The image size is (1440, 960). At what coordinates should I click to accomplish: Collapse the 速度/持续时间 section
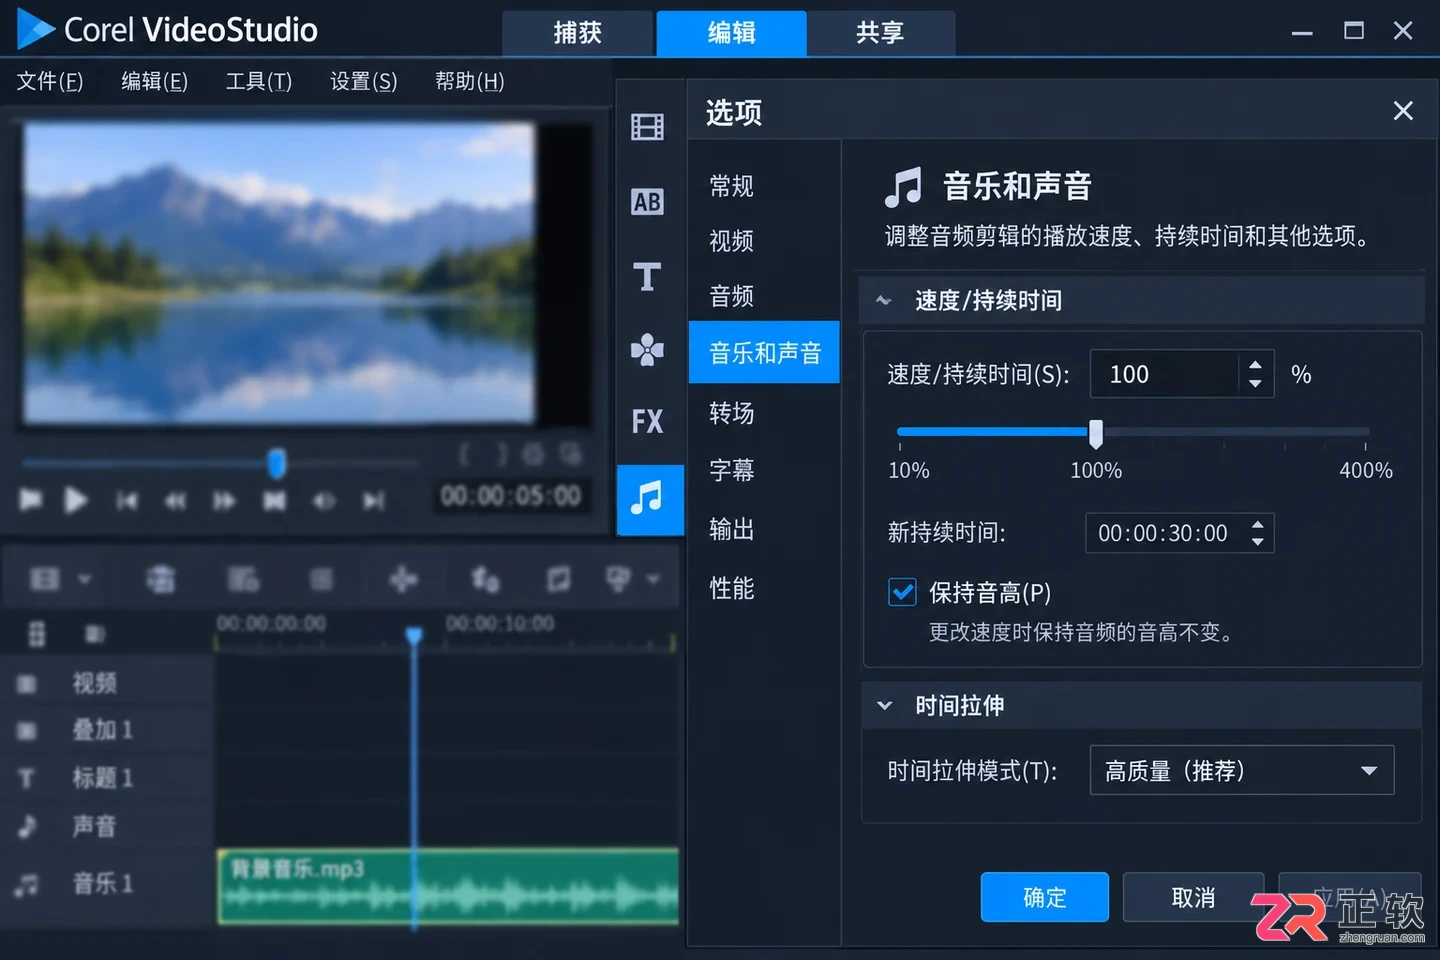click(x=884, y=300)
